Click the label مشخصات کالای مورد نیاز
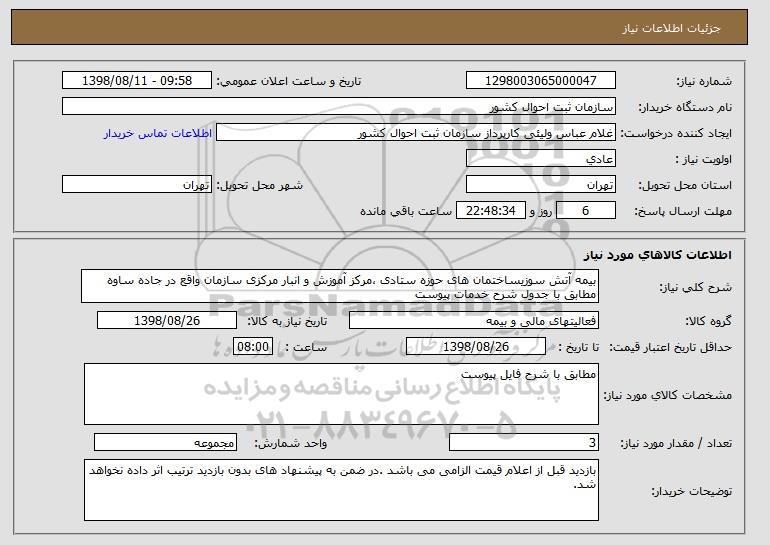770x545 pixels. [x=667, y=395]
